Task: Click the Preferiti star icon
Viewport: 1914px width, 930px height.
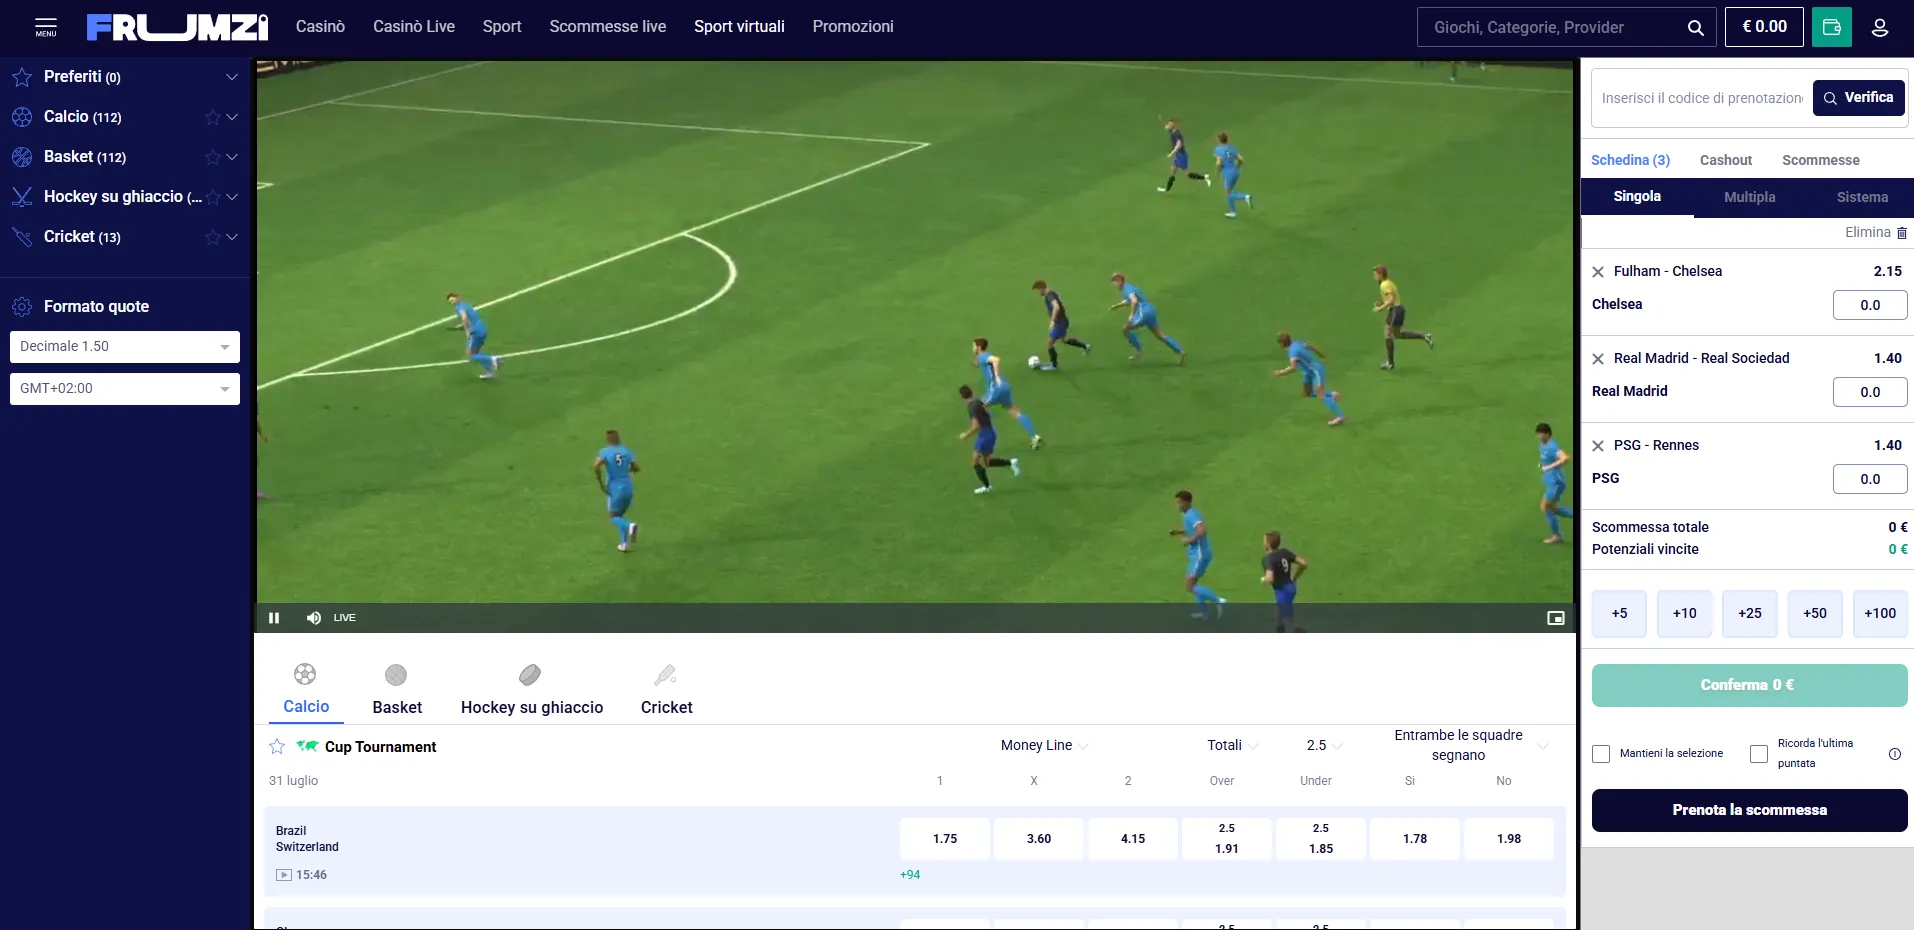Action: pos(22,77)
